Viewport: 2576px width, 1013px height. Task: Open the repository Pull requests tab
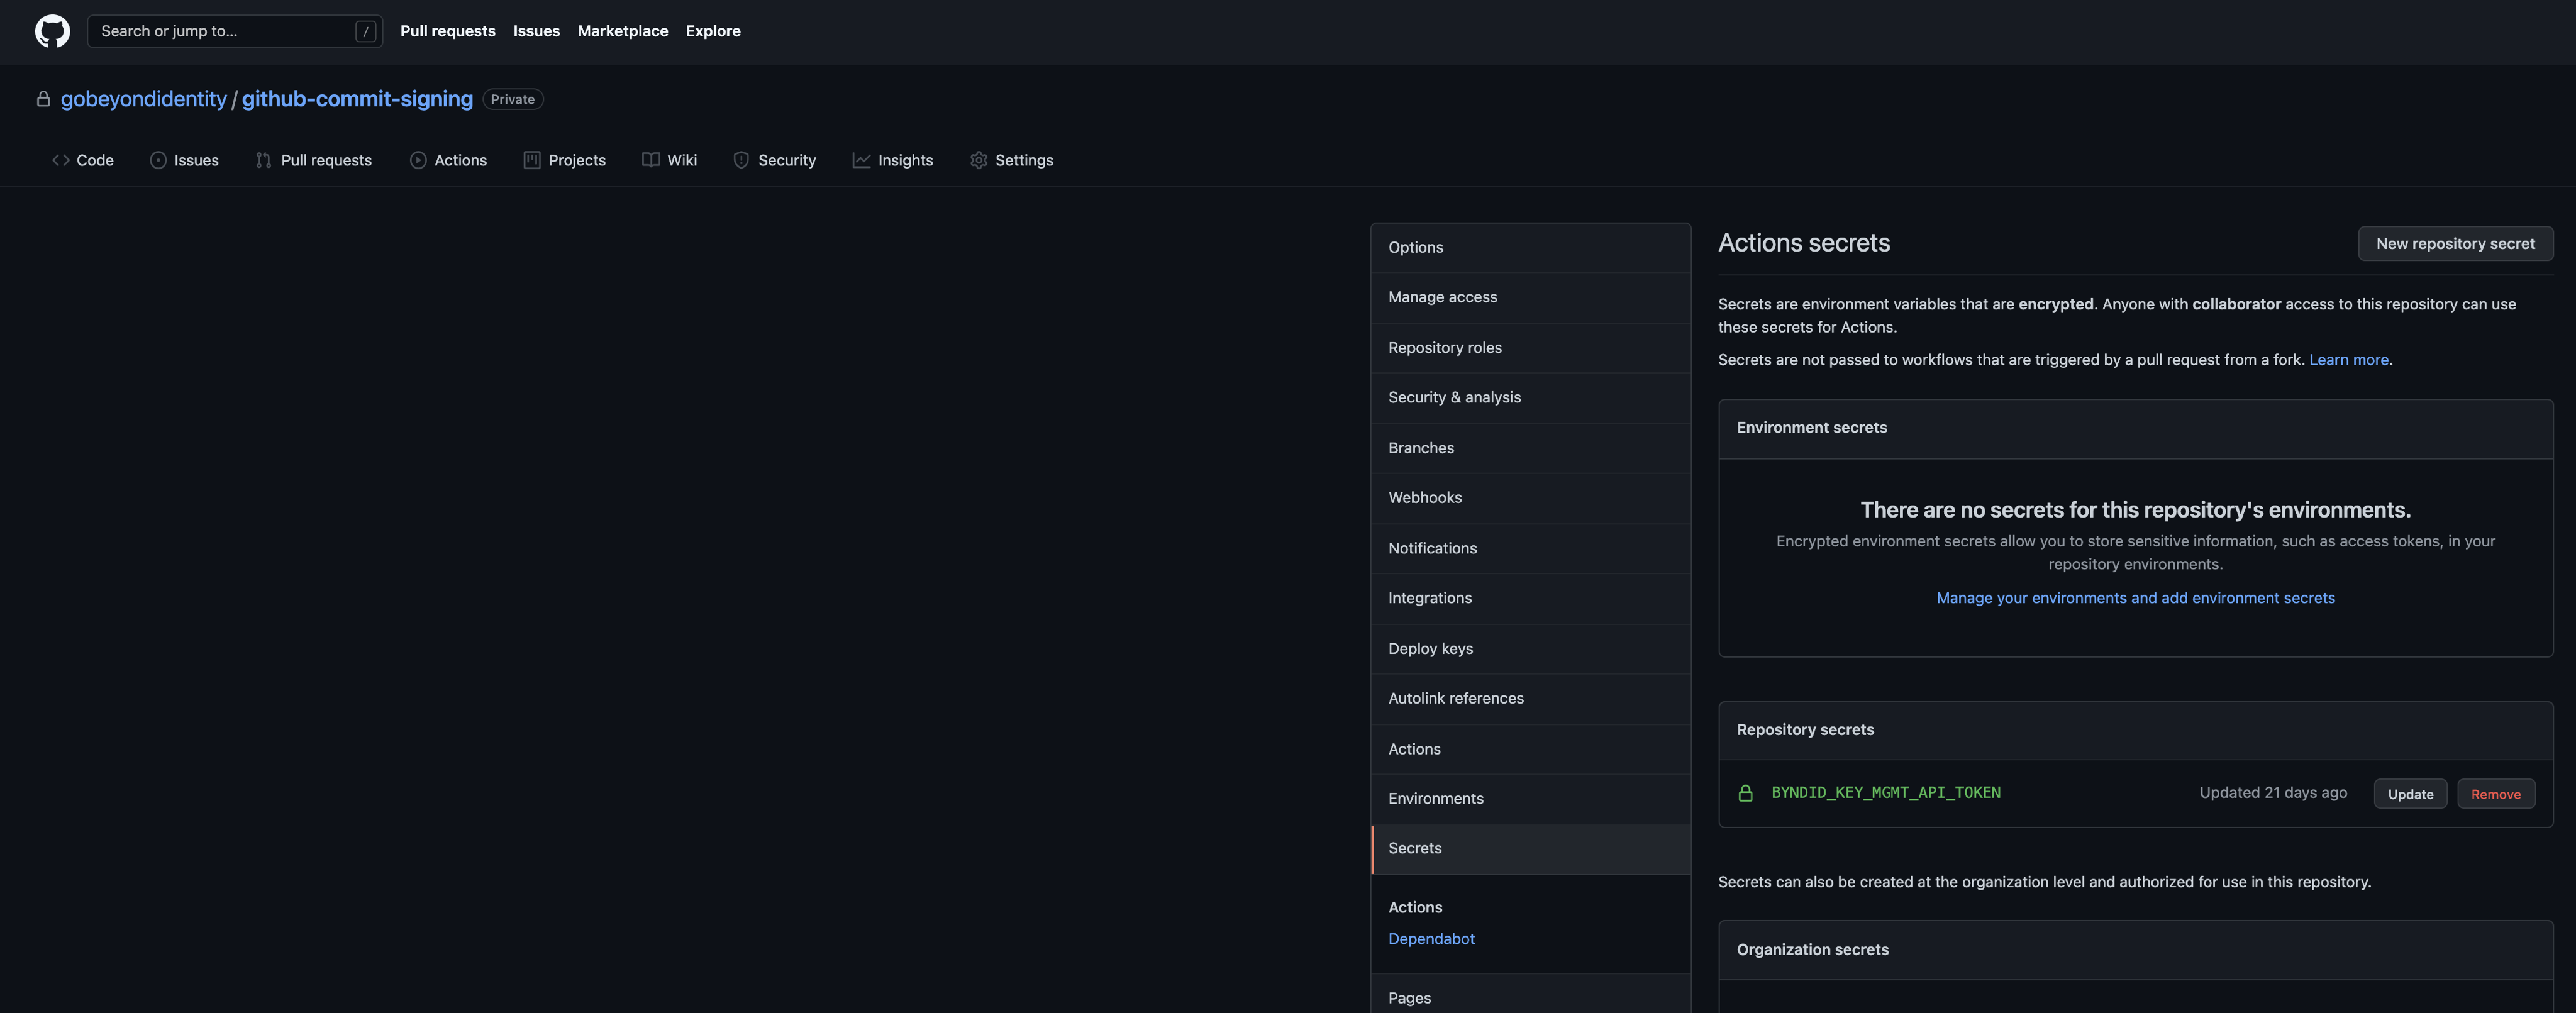314,160
